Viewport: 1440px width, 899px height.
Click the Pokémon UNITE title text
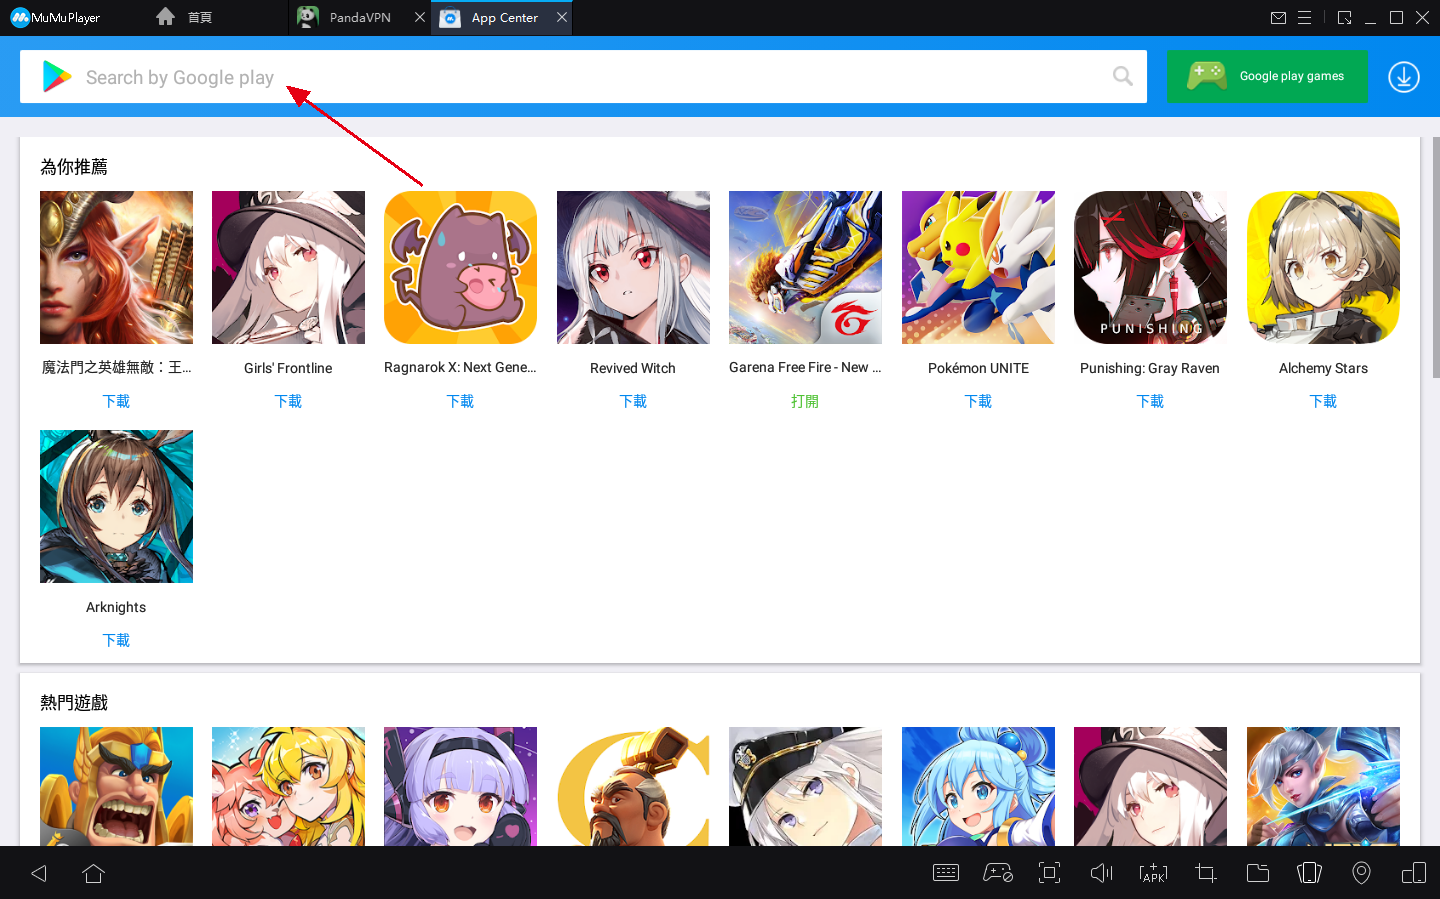pyautogui.click(x=978, y=368)
